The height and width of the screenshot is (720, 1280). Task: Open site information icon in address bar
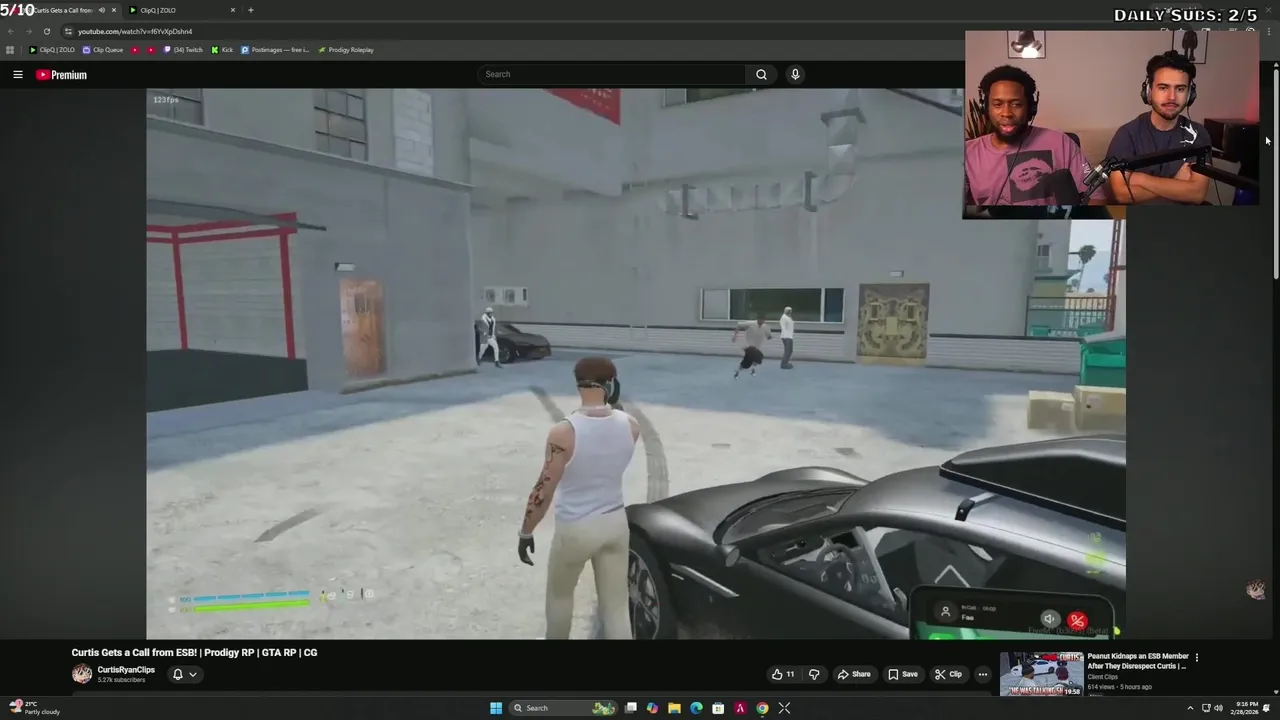tap(68, 31)
